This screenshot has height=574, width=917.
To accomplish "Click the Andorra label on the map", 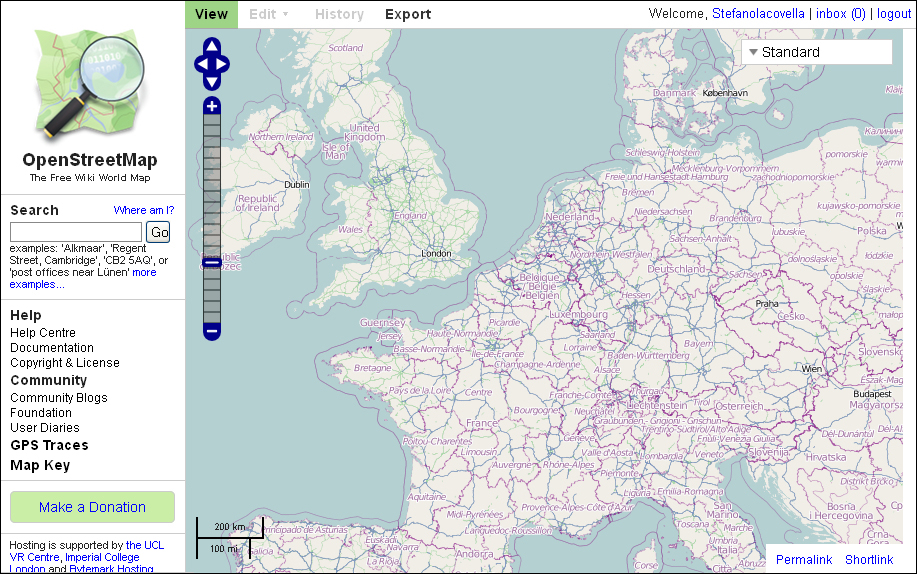I will [474, 554].
